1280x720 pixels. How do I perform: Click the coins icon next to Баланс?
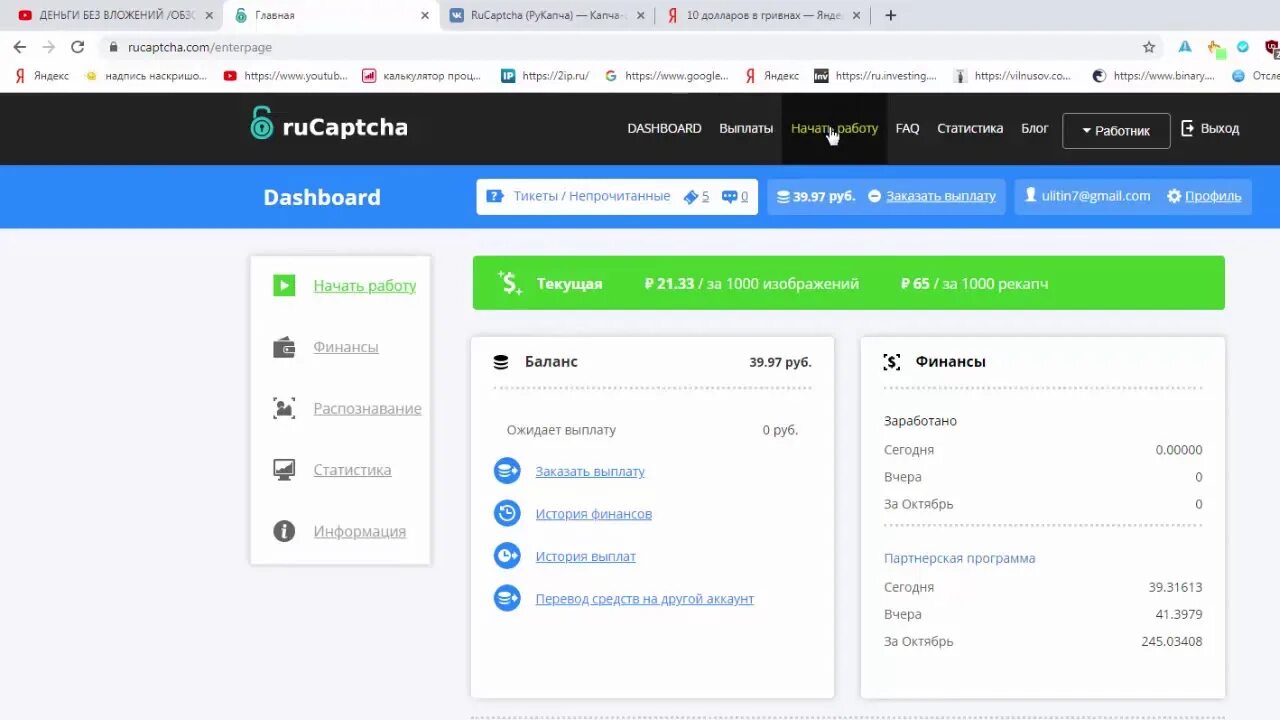click(501, 362)
